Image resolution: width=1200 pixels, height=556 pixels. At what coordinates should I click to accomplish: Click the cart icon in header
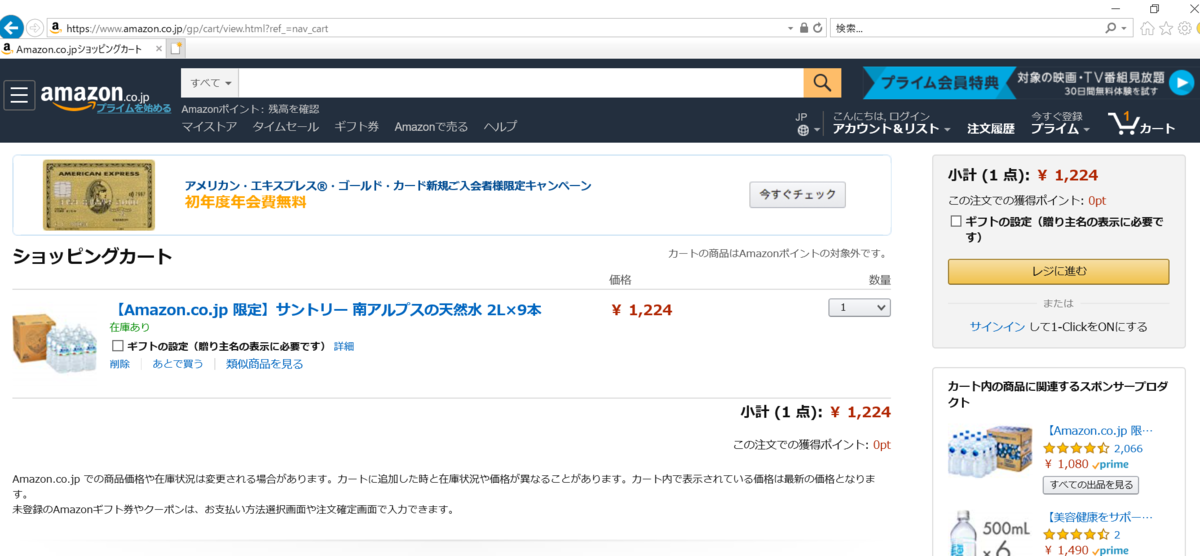[x=1141, y=124]
